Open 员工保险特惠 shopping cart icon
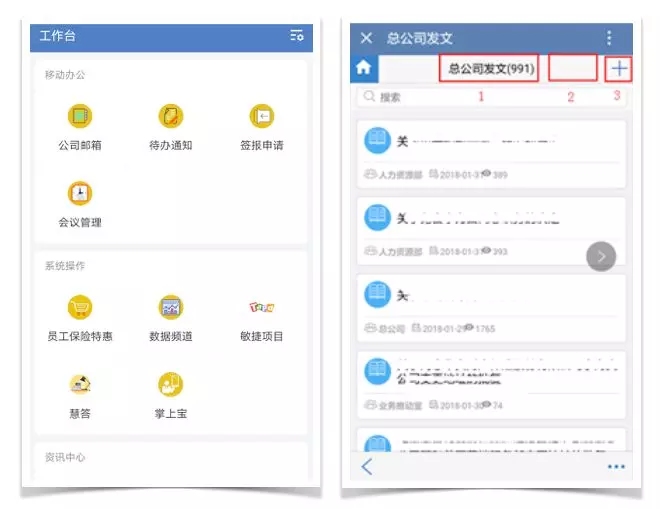Viewport: 660px width, 509px height. pyautogui.click(x=80, y=307)
